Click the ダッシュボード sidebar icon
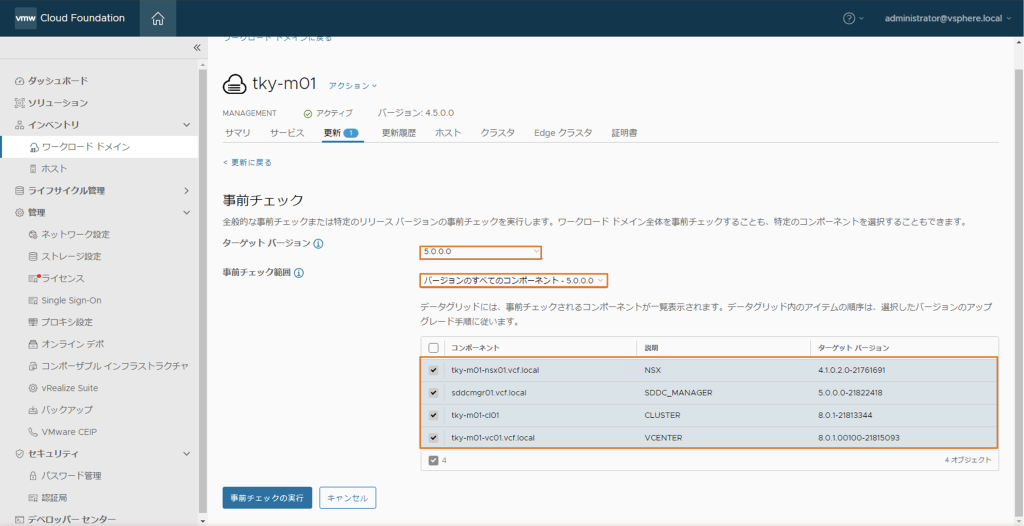This screenshot has height=526, width=1024. 19,81
